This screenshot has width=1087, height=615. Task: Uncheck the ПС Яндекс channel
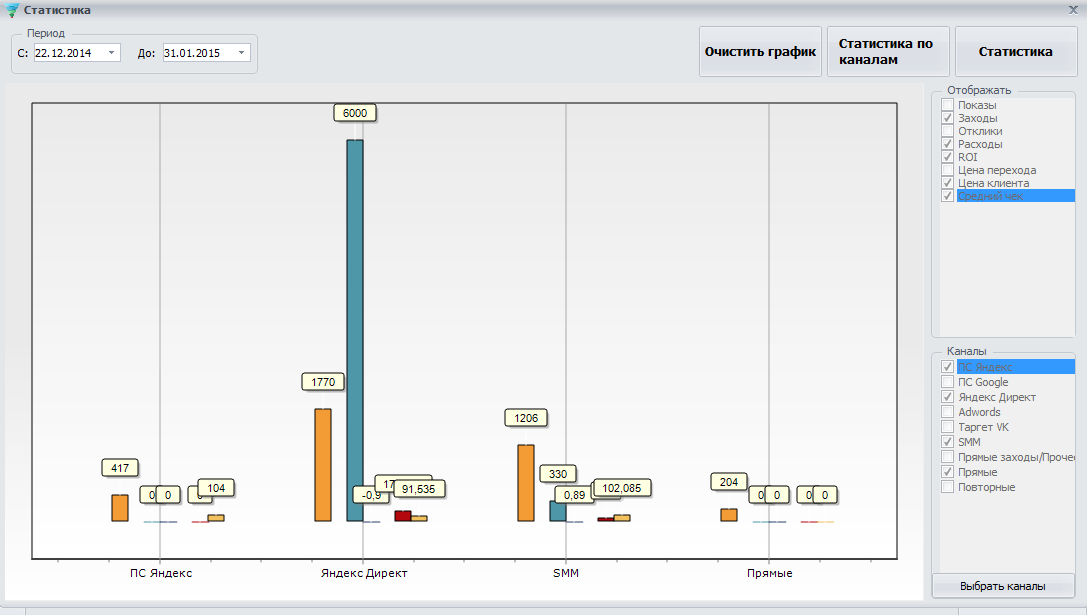point(948,367)
